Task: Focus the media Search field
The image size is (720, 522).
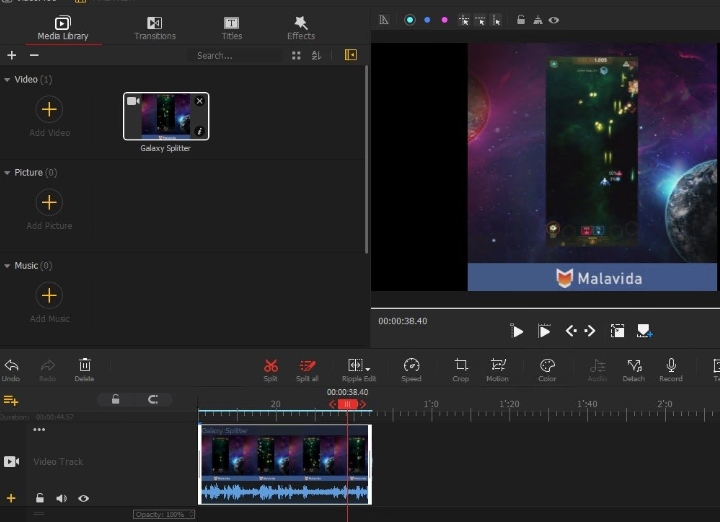Action: click(234, 56)
